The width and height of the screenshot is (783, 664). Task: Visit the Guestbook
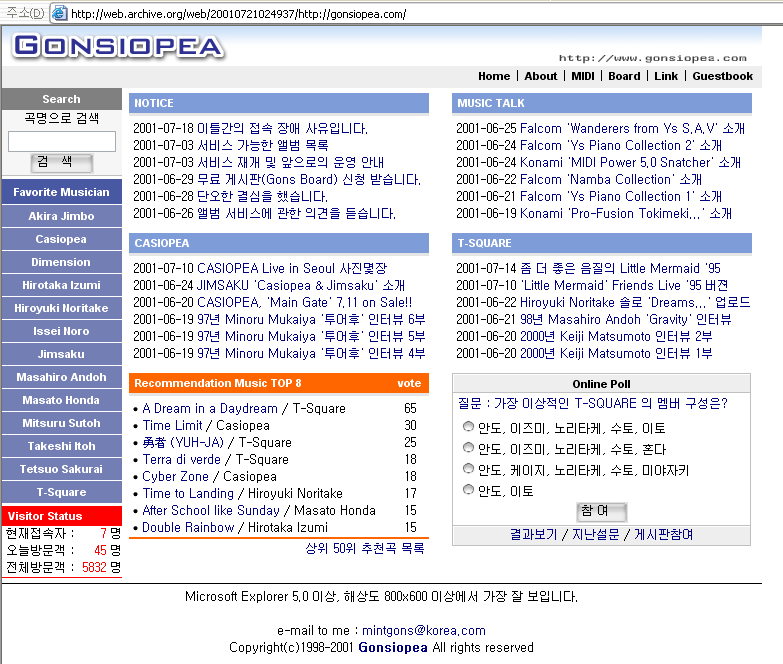[722, 76]
